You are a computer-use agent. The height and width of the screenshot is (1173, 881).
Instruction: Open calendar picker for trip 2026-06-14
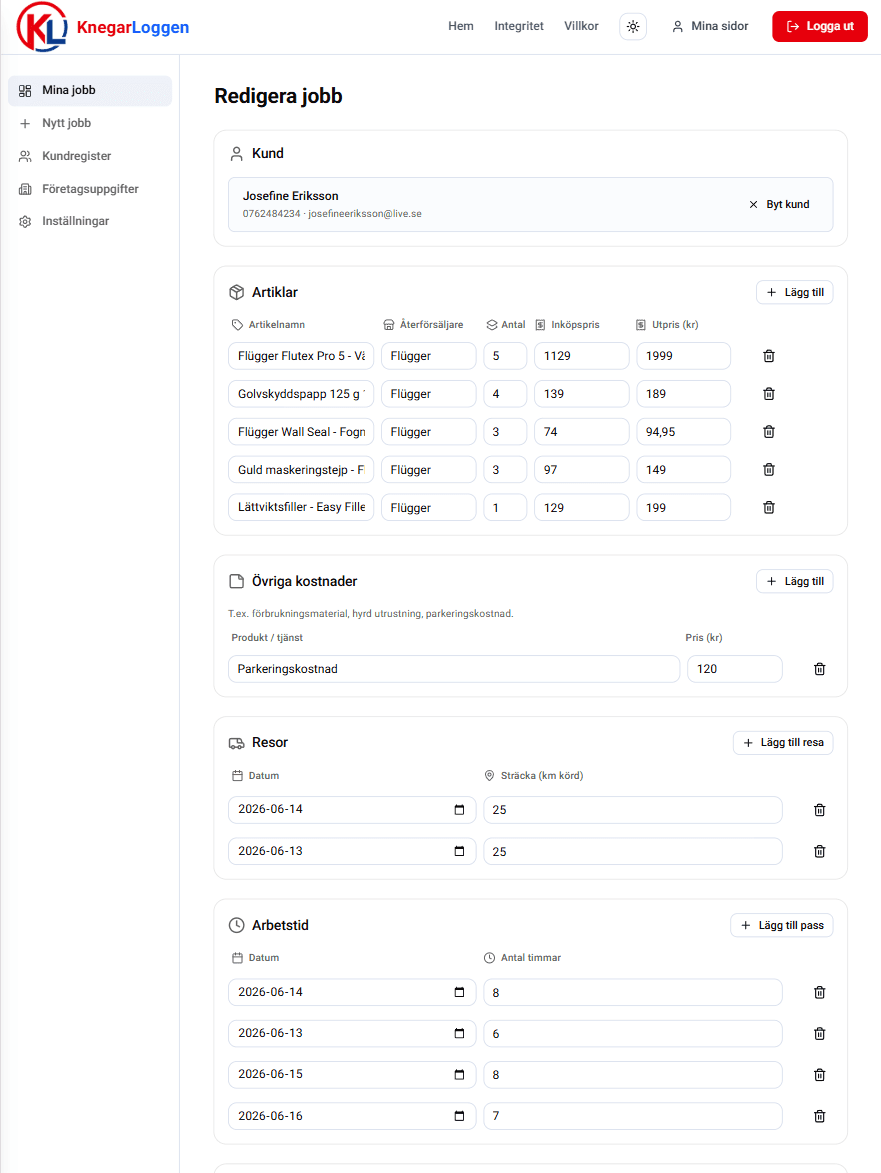pos(459,809)
